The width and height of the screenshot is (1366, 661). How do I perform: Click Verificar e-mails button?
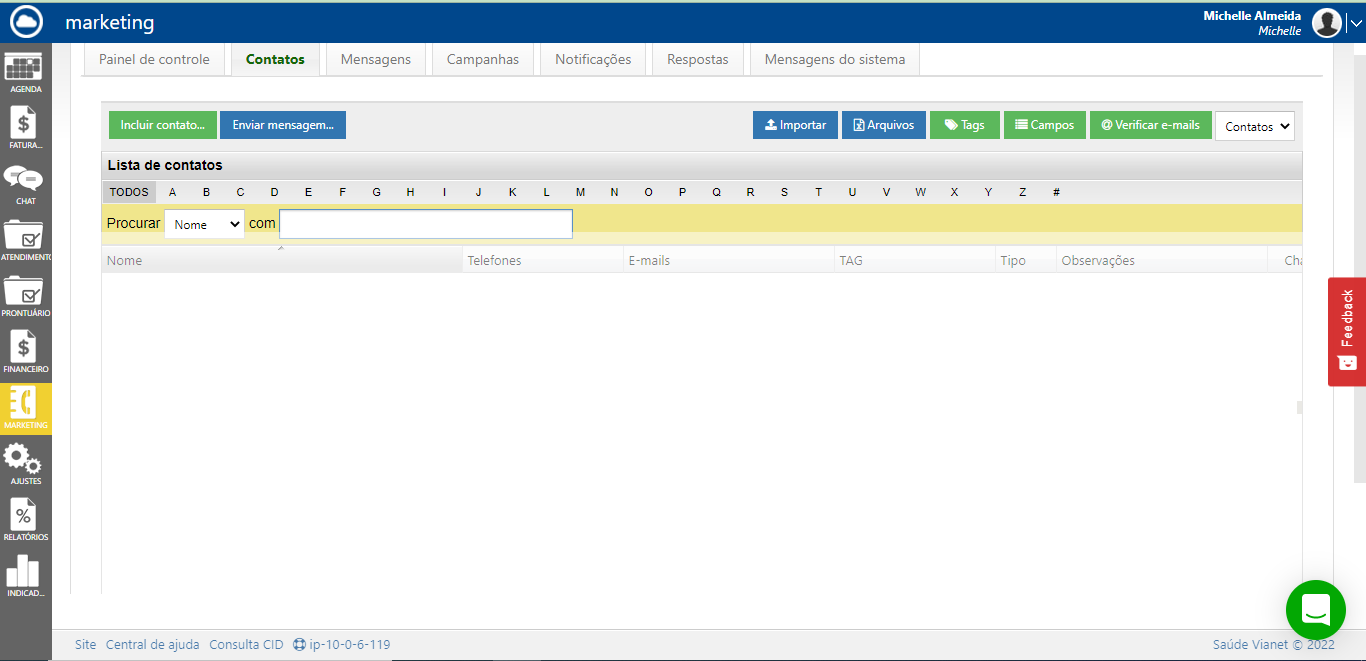click(1151, 125)
